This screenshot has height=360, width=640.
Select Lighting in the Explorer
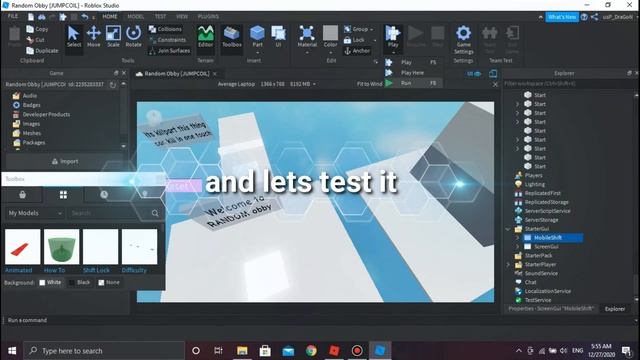coord(535,184)
